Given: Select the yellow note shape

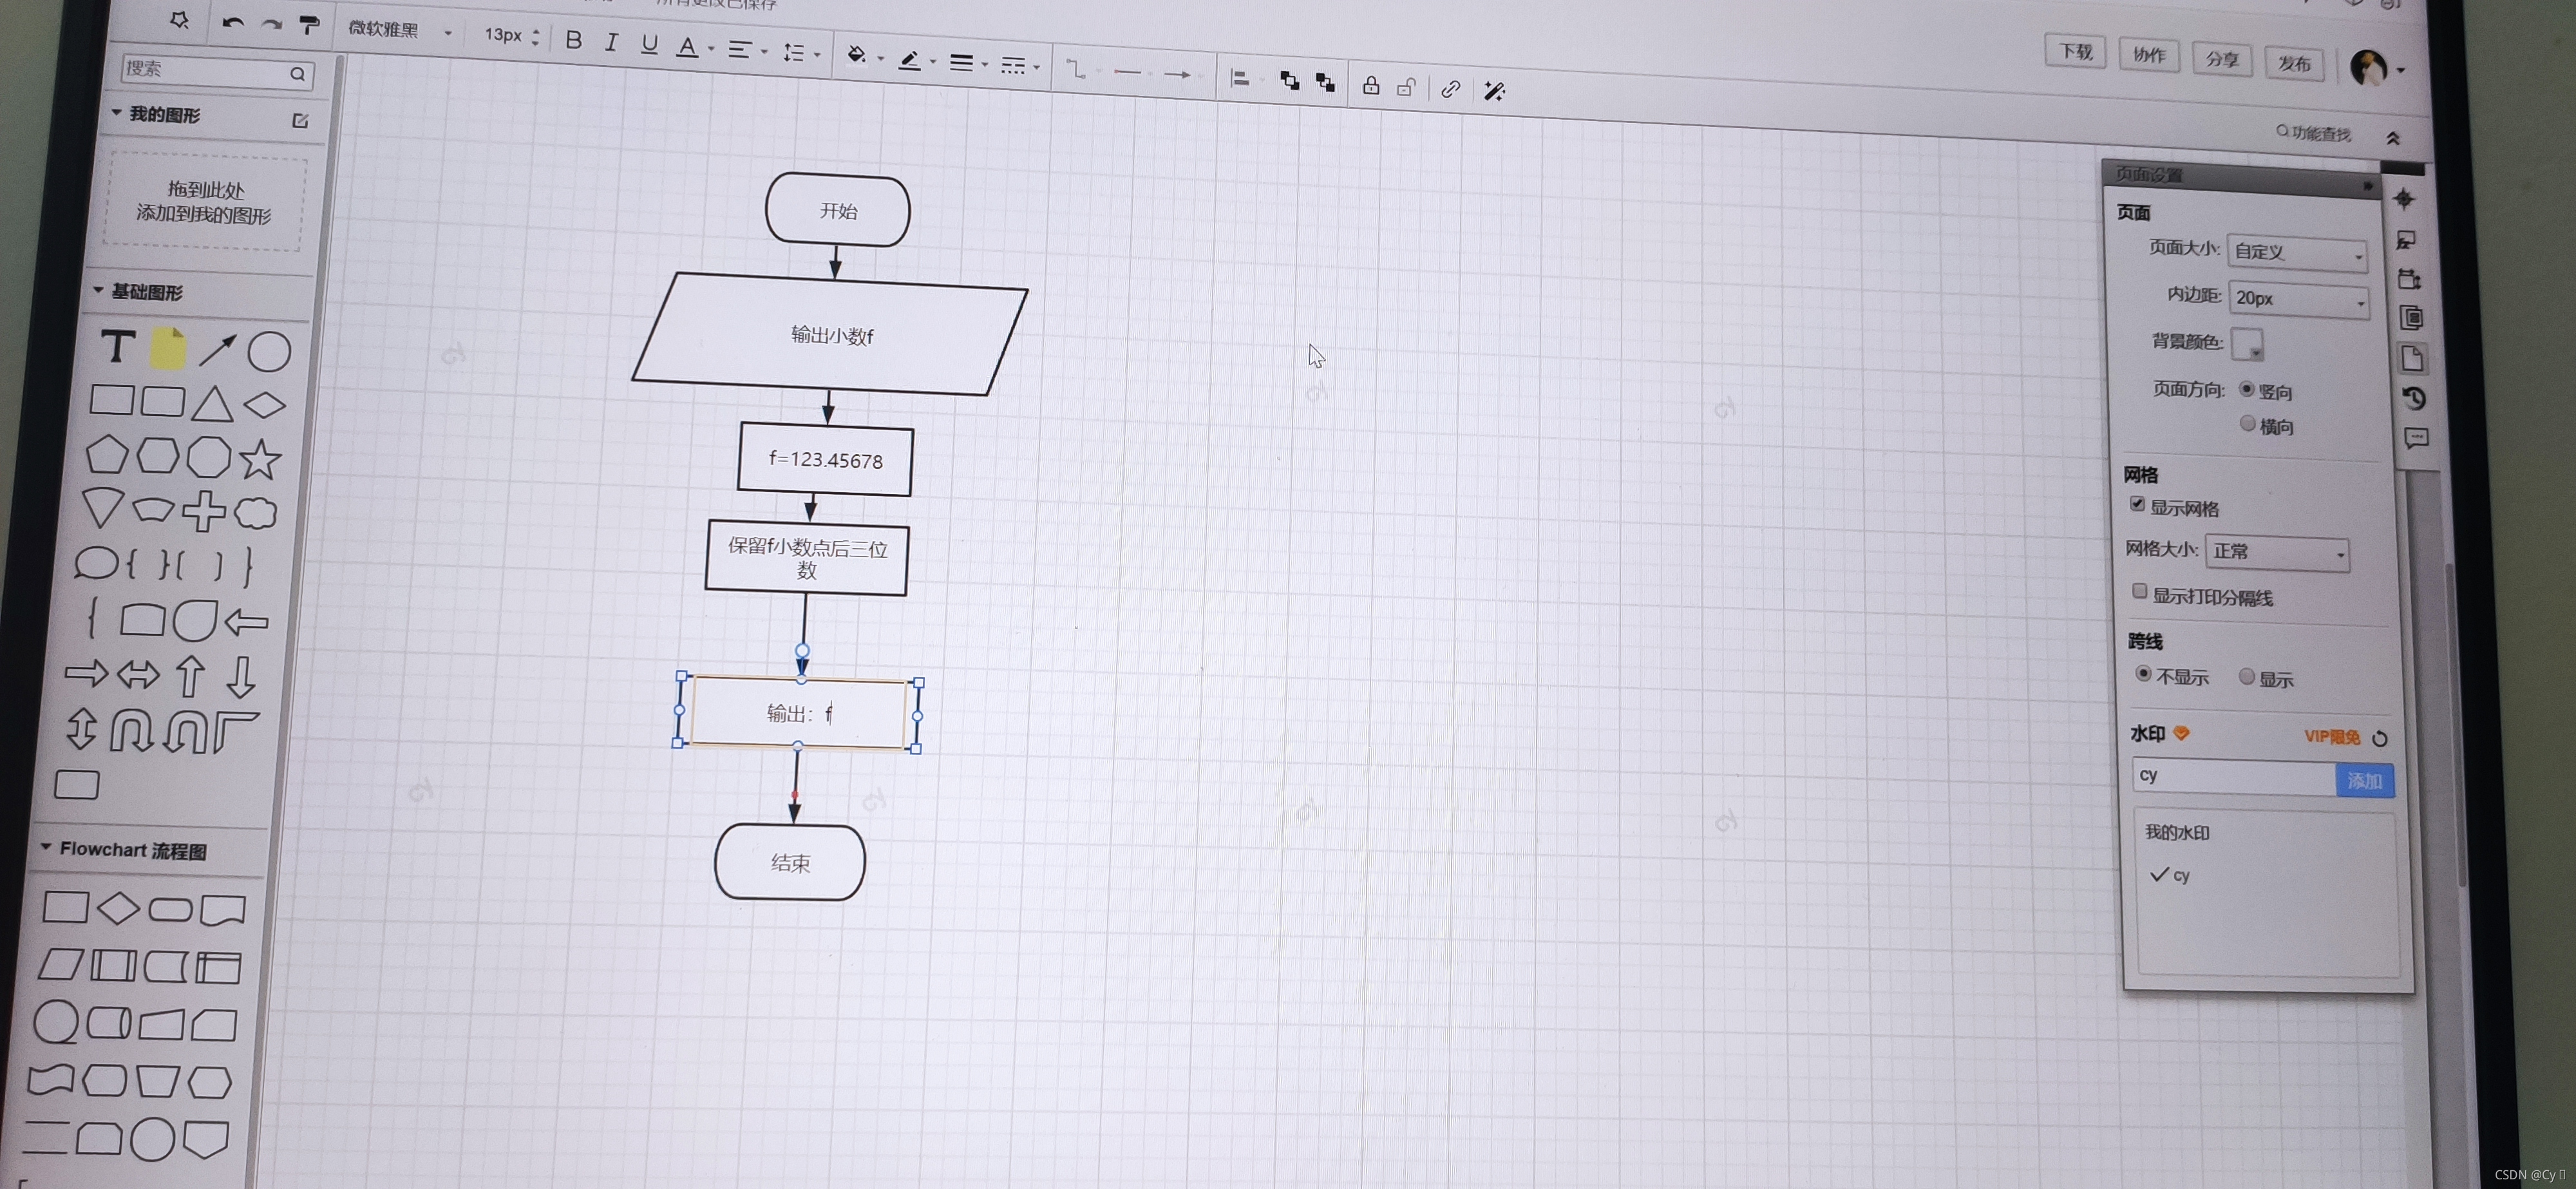Looking at the screenshot, I should click(168, 348).
